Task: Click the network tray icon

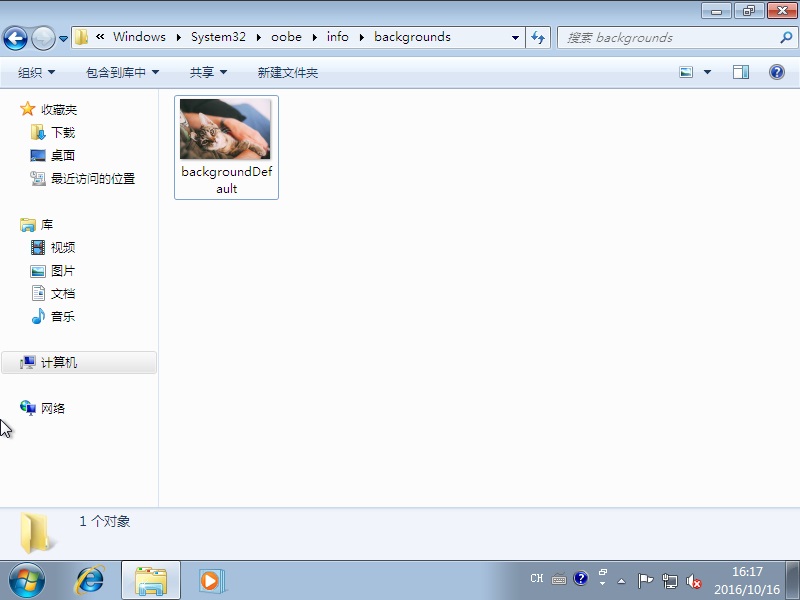Action: tap(669, 581)
